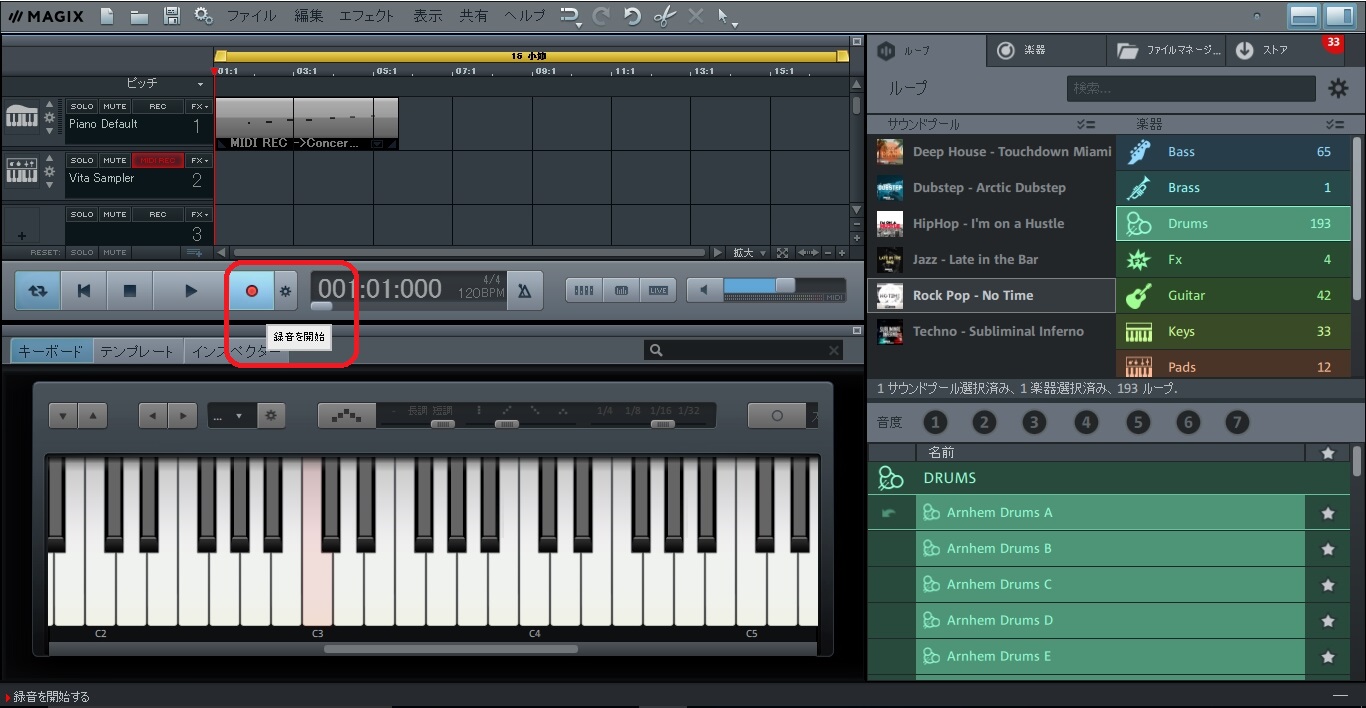Open the 拡大 zoom dropdown

click(749, 253)
